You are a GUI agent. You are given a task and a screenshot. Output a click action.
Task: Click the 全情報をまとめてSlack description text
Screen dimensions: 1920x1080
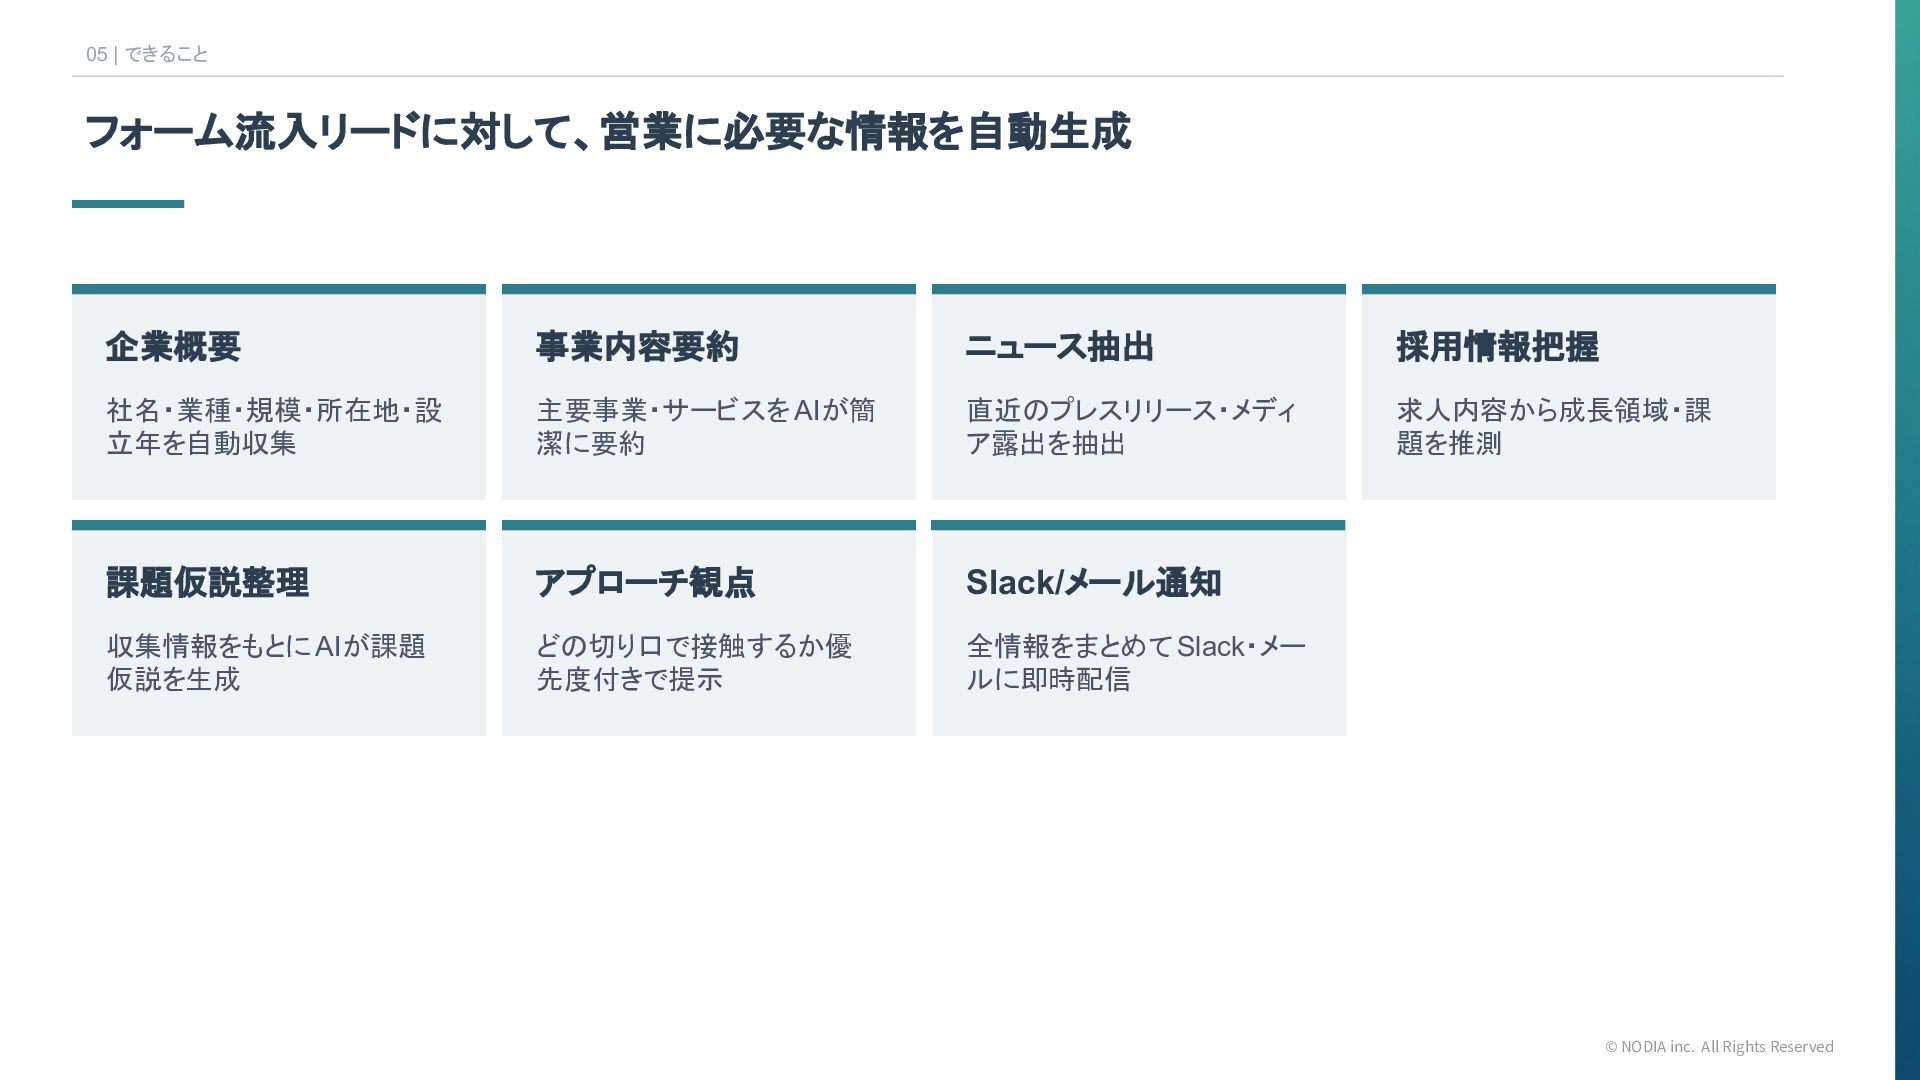(x=1136, y=663)
